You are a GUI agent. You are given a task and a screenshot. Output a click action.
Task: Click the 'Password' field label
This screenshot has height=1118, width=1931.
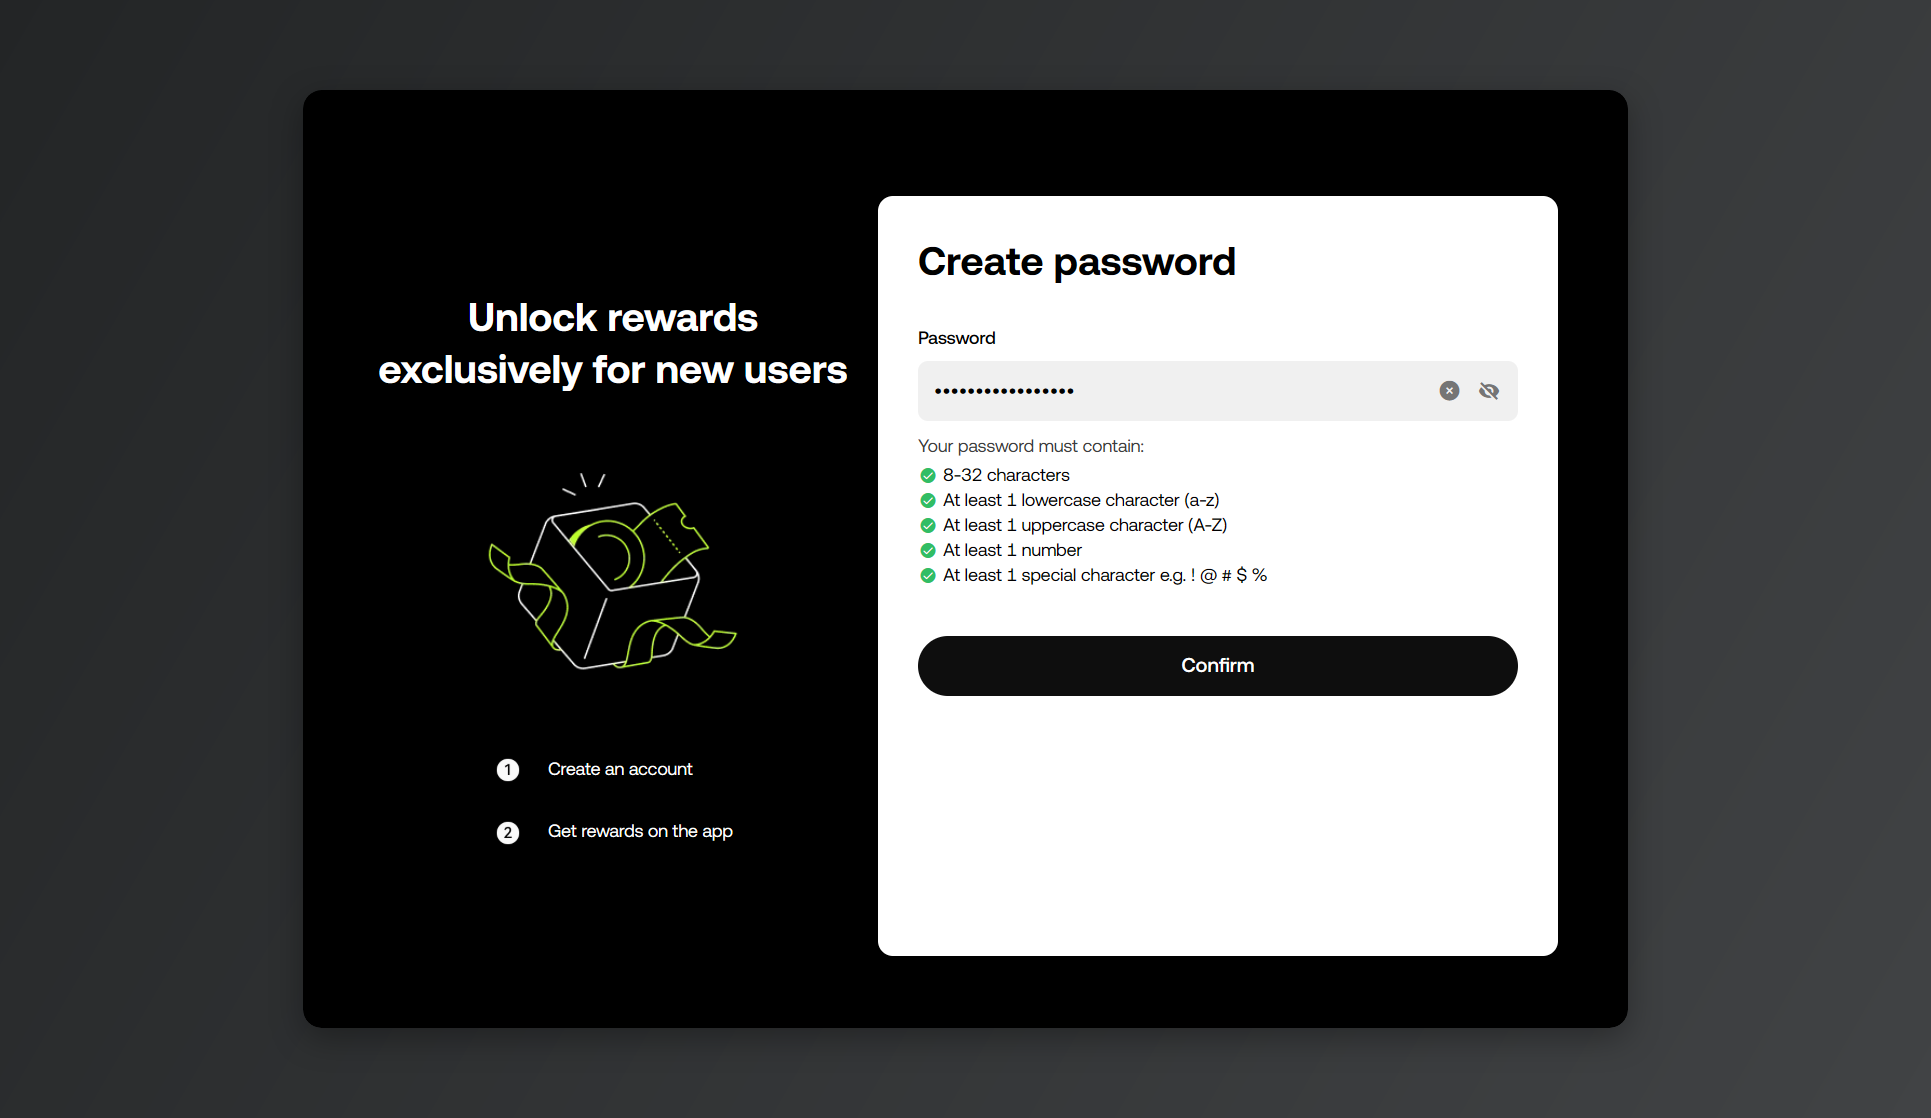point(956,338)
